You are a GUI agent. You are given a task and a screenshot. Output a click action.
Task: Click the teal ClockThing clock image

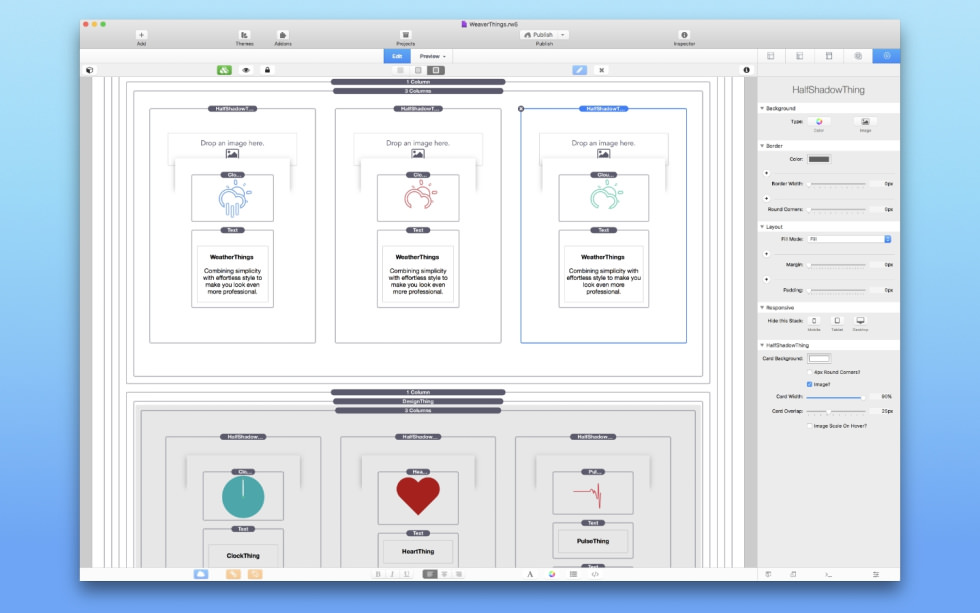coord(243,497)
